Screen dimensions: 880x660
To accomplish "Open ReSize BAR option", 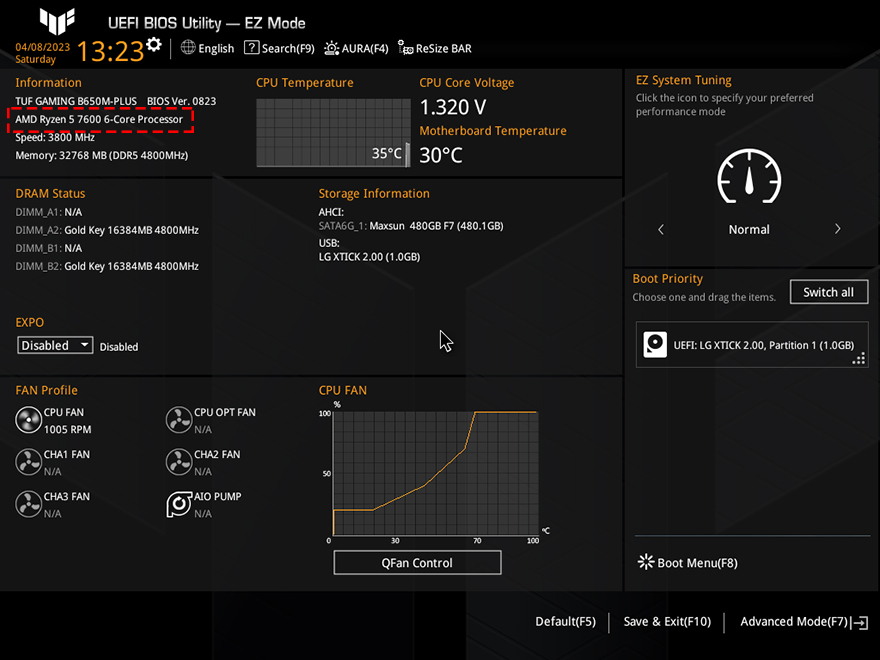I will pyautogui.click(x=443, y=48).
